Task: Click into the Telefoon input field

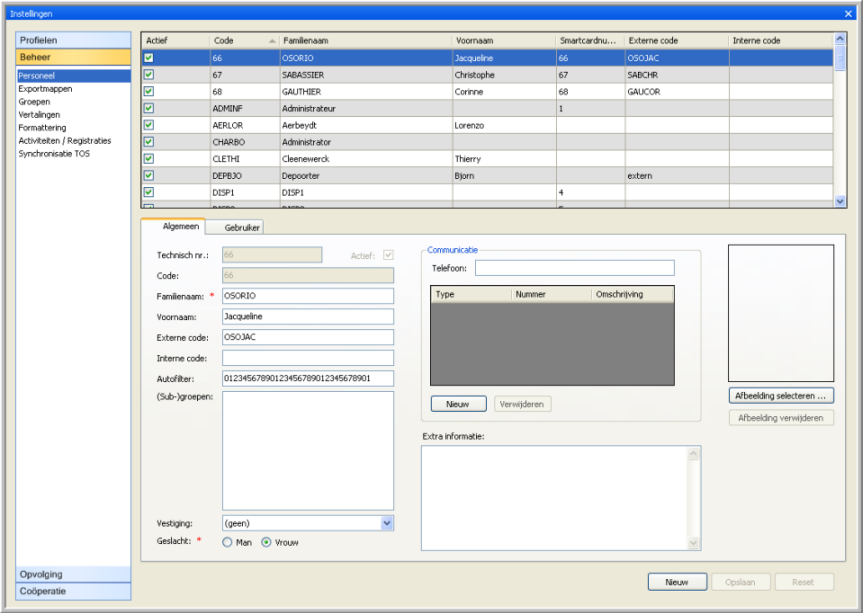Action: (574, 268)
